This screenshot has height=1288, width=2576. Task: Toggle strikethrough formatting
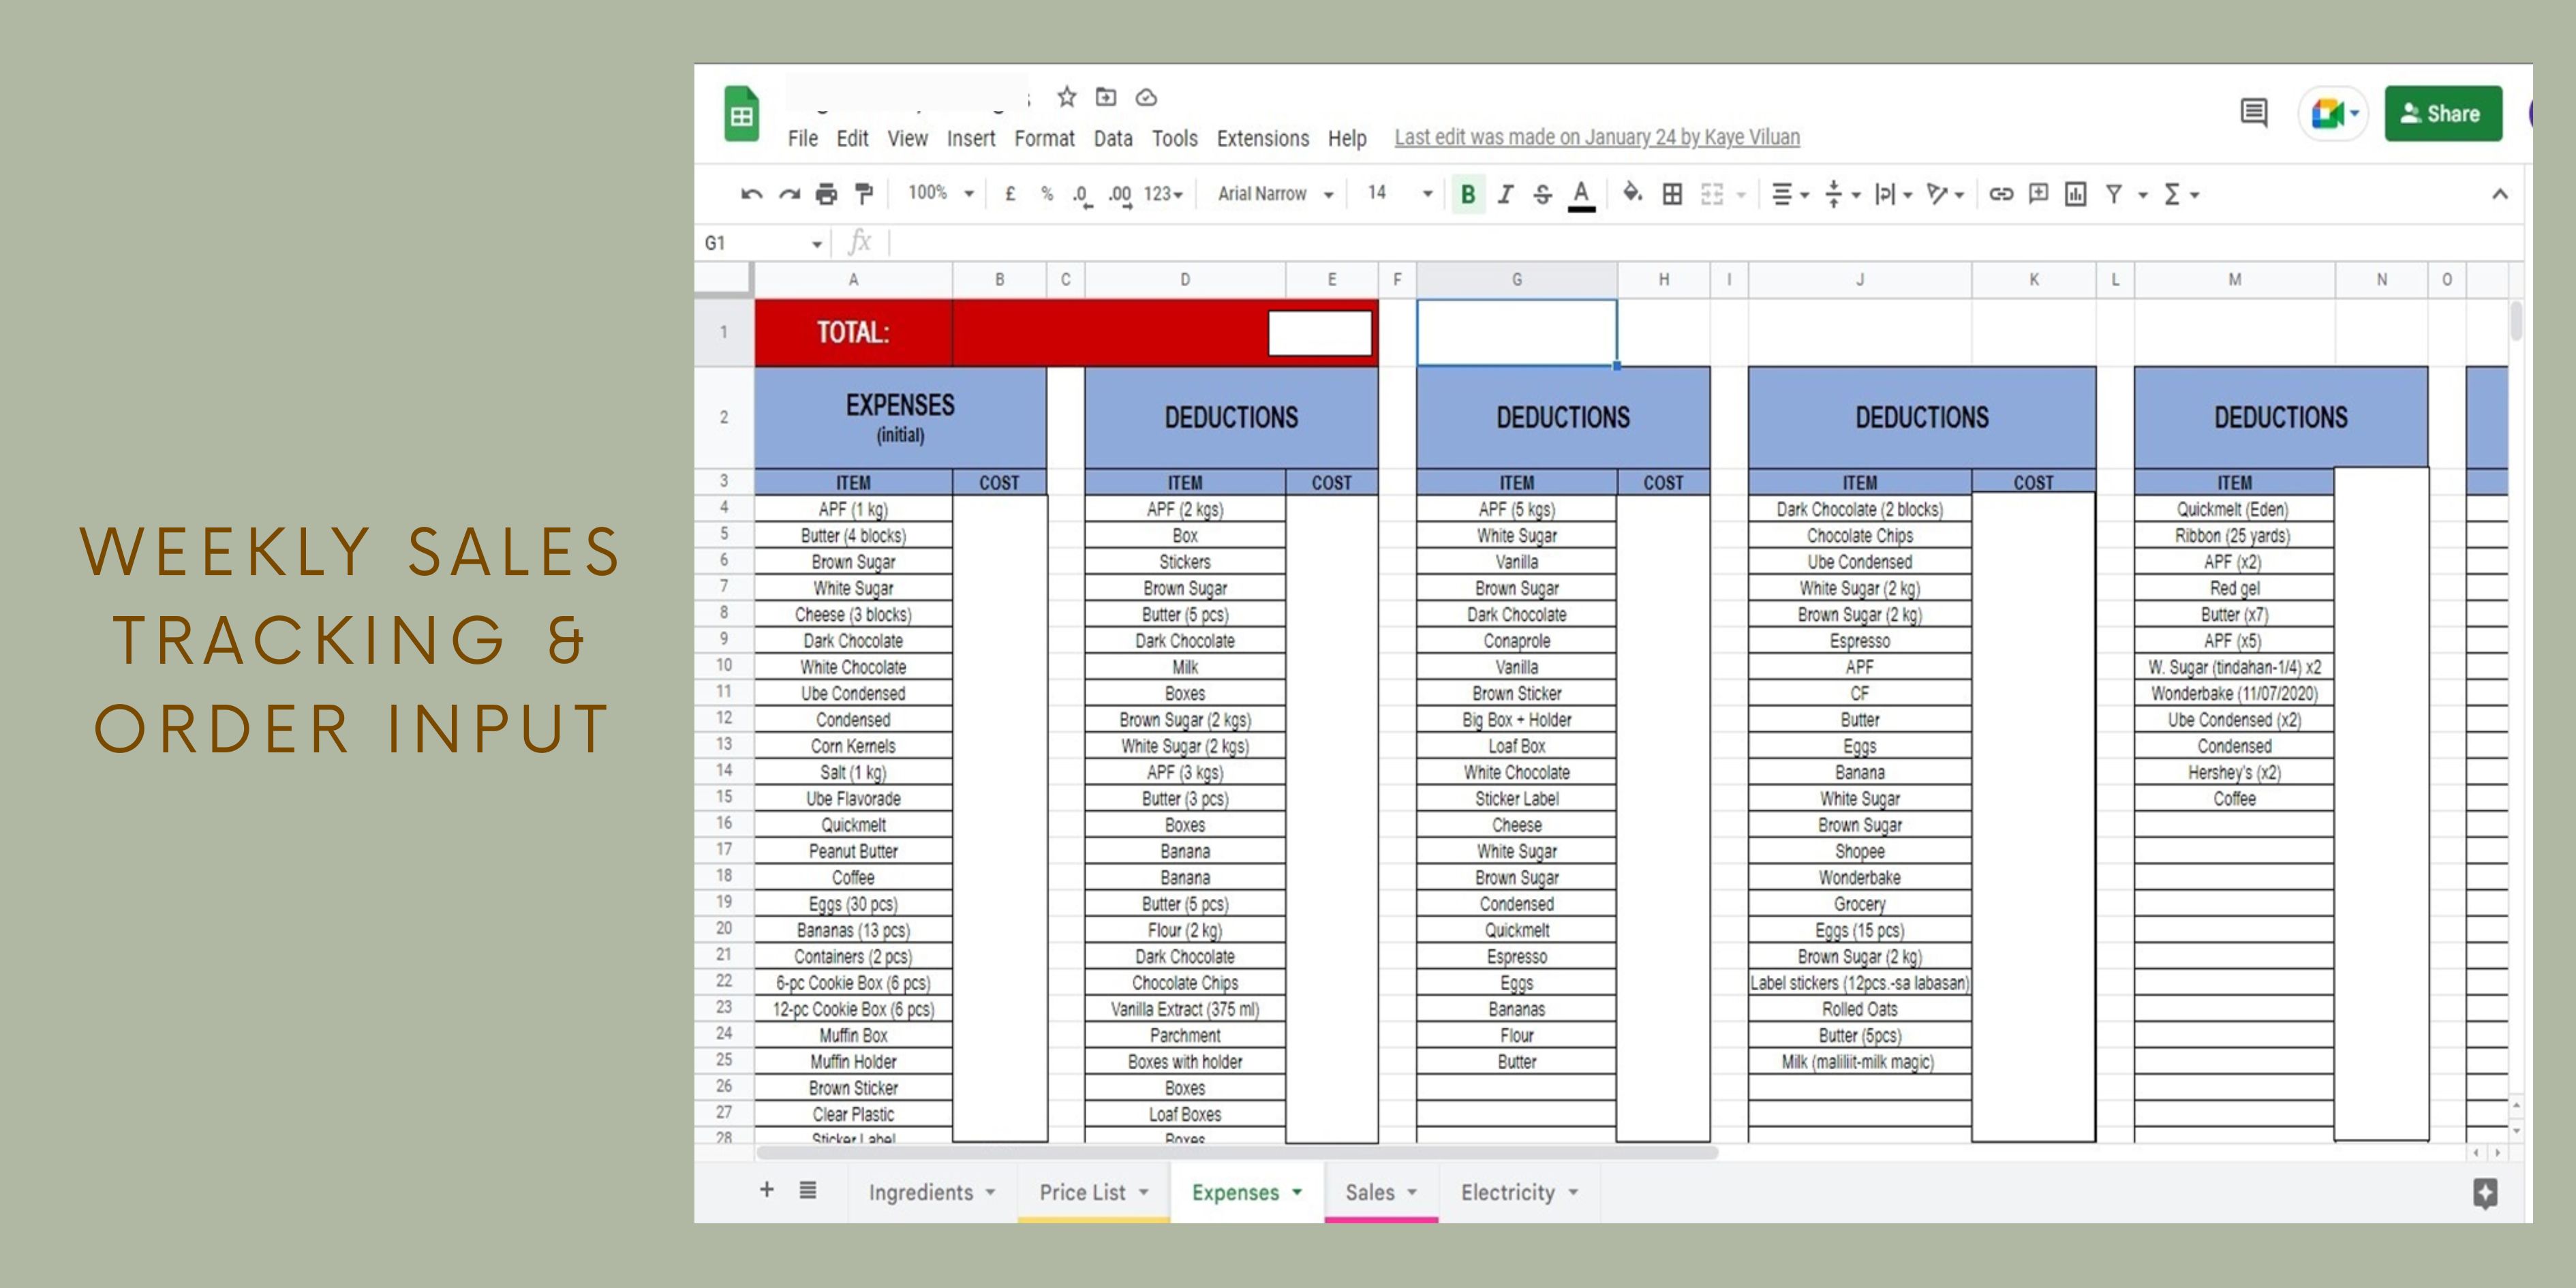[x=1543, y=194]
